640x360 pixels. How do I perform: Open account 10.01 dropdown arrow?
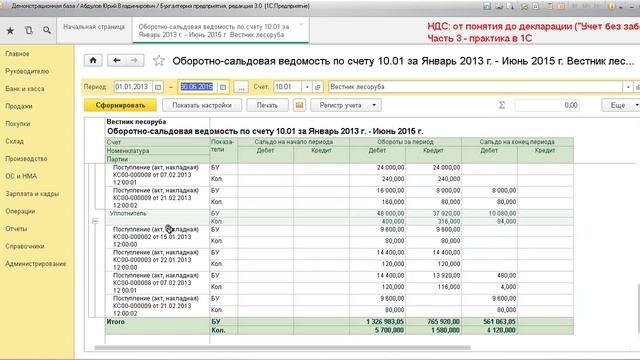click(307, 87)
